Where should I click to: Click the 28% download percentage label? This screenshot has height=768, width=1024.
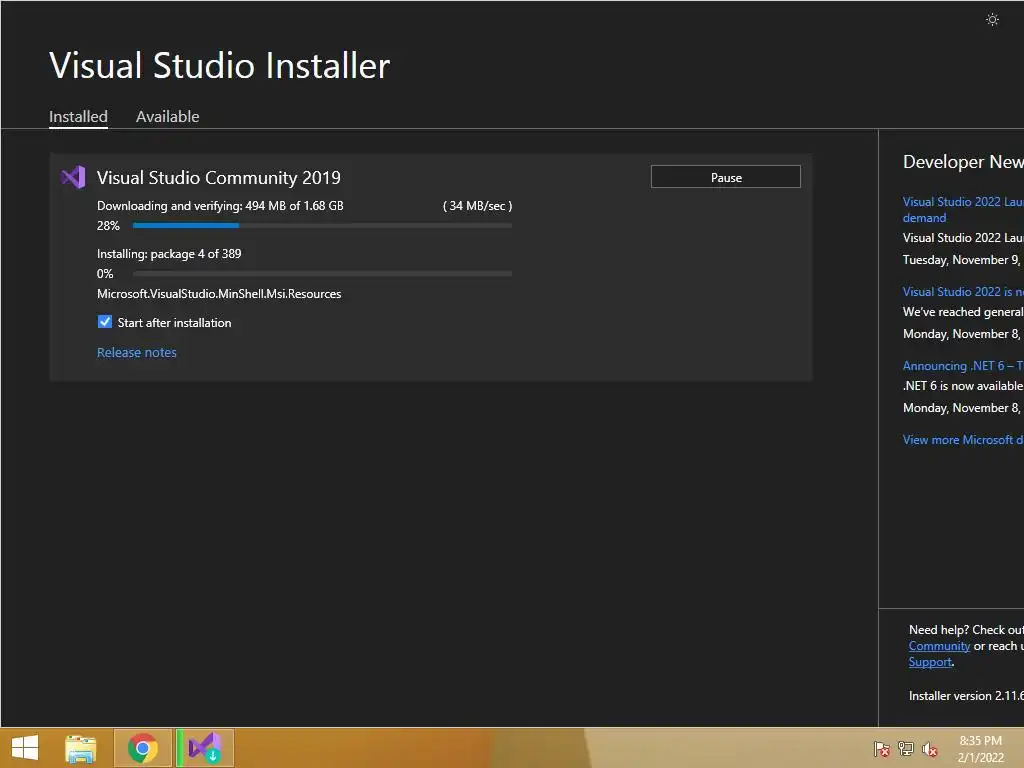pyautogui.click(x=108, y=225)
